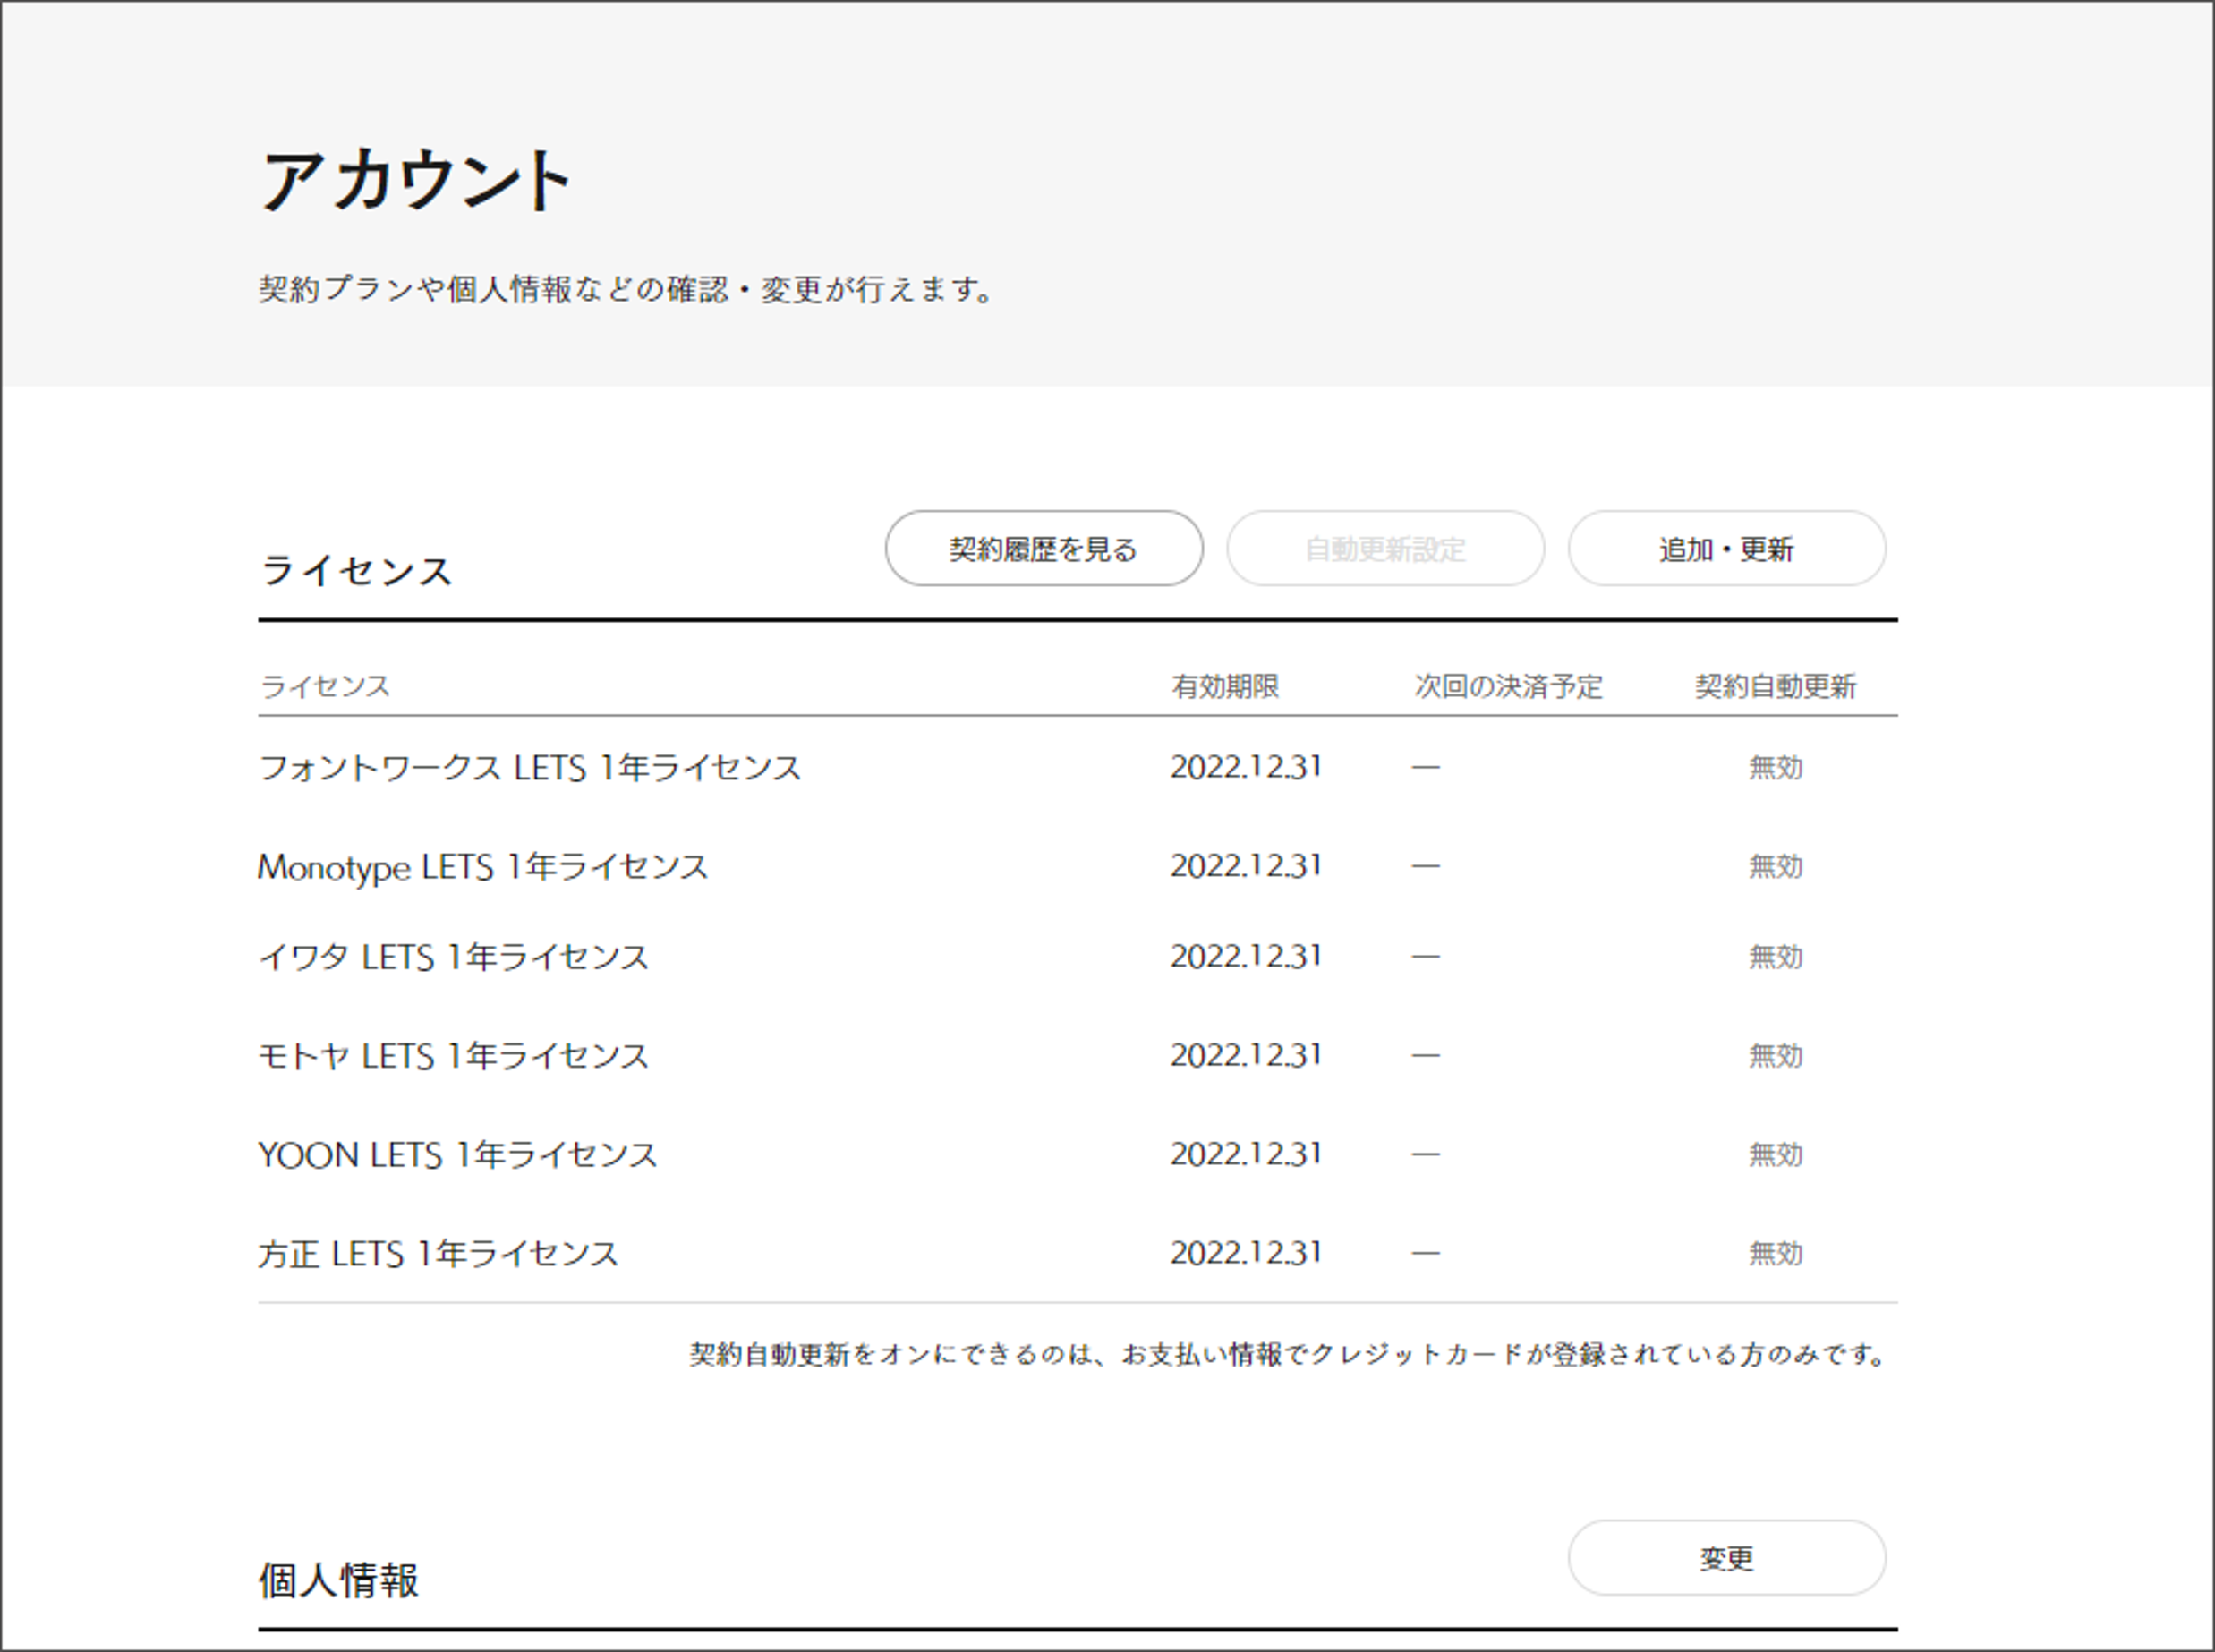Open the イワタ LETS license details
The image size is (2215, 1652).
coord(453,957)
